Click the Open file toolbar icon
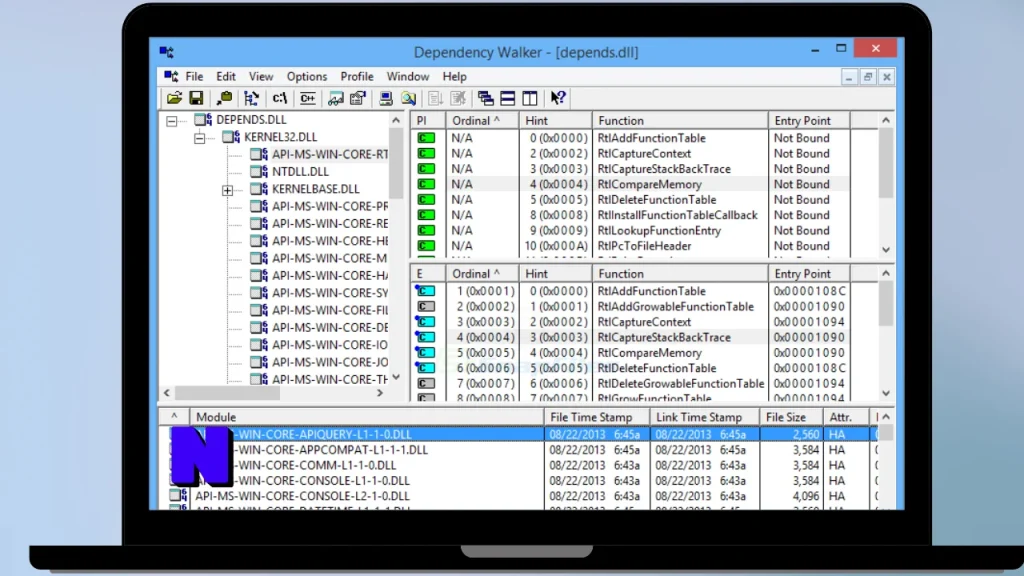Screen dimensions: 1024x576 click(174, 98)
